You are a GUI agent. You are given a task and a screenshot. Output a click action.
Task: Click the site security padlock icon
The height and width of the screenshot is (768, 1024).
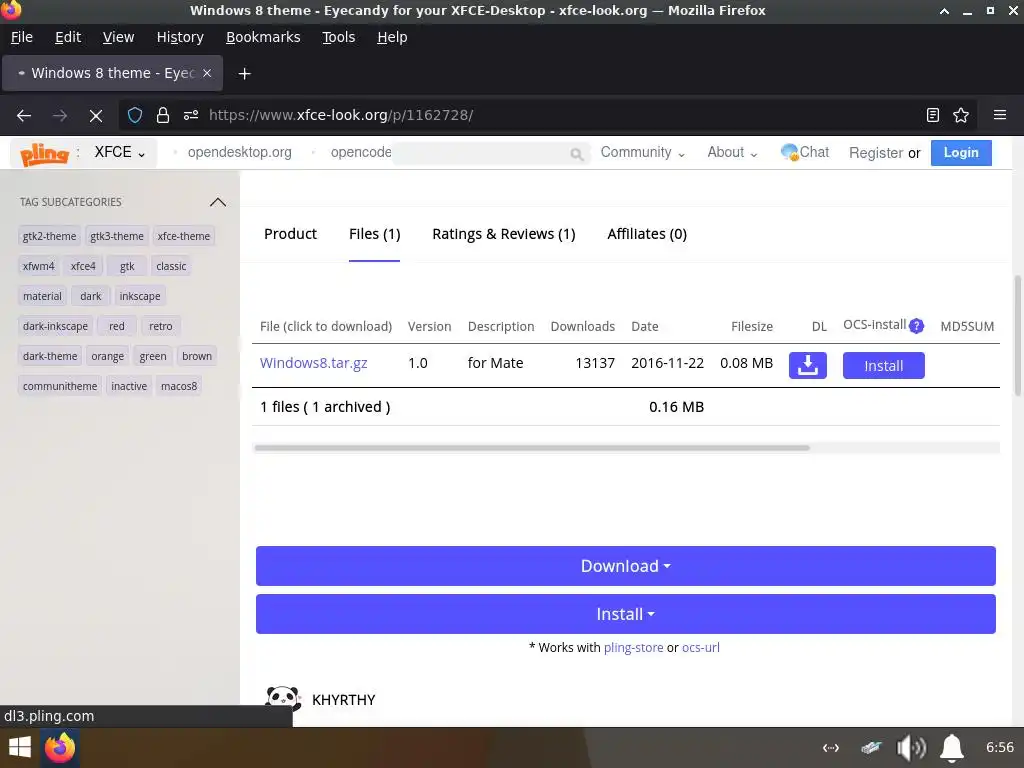point(163,115)
